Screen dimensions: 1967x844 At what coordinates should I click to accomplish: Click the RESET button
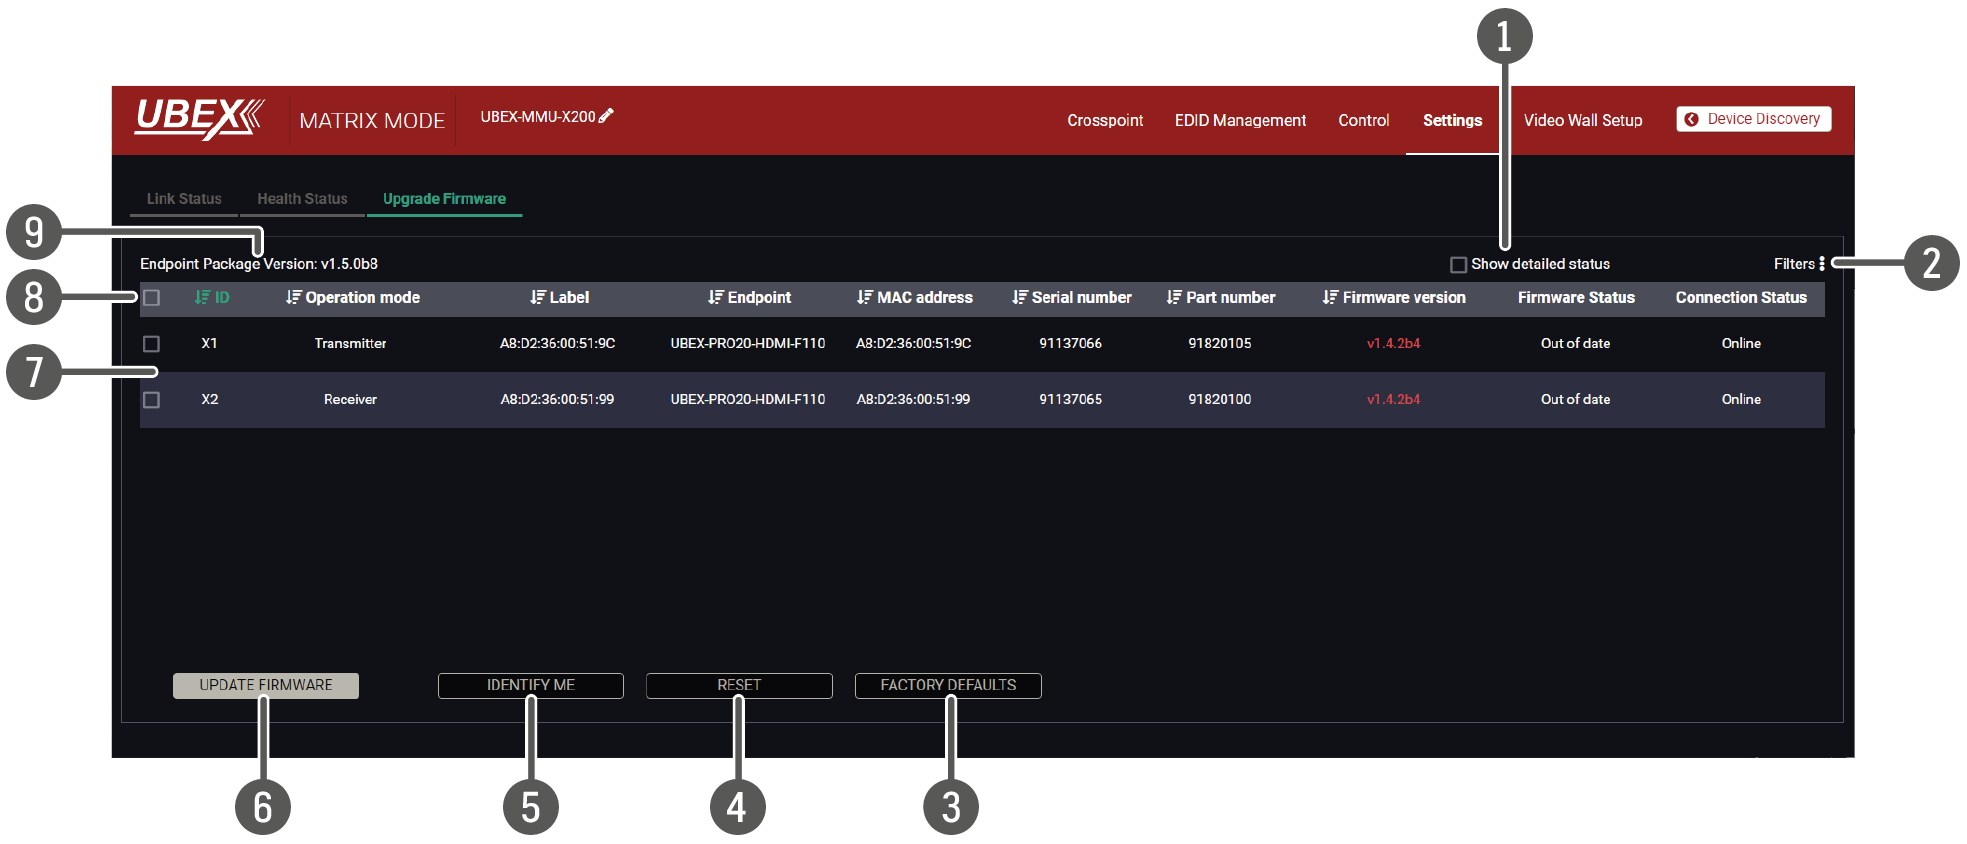[739, 685]
